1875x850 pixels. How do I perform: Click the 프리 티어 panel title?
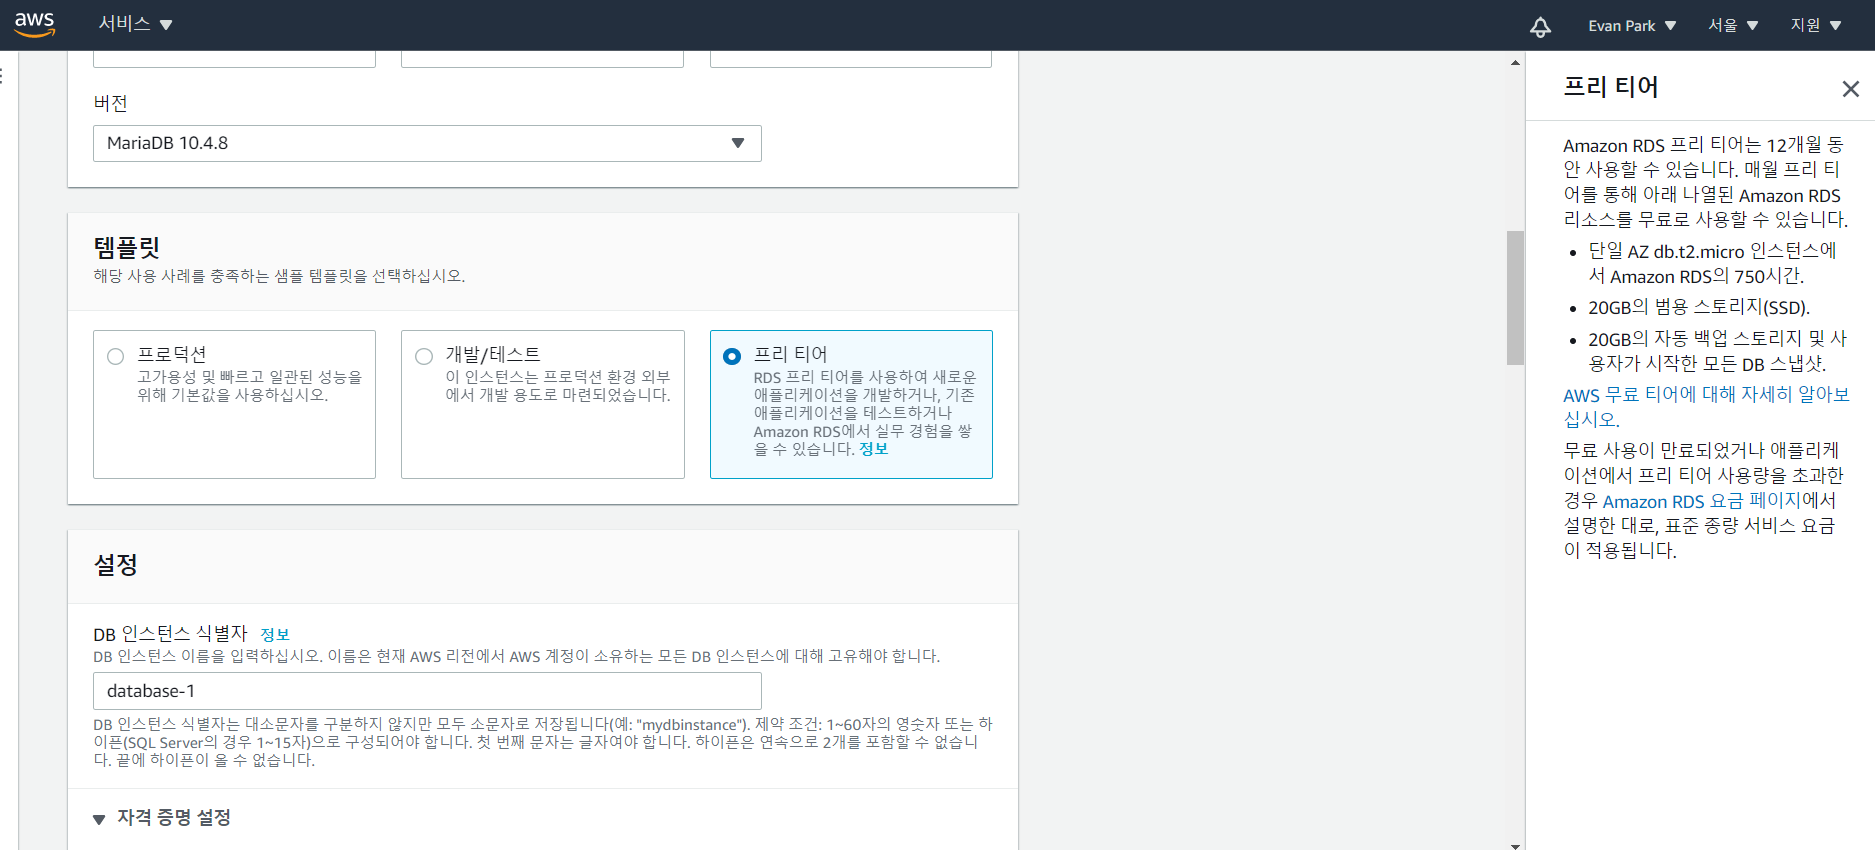coord(1611,87)
